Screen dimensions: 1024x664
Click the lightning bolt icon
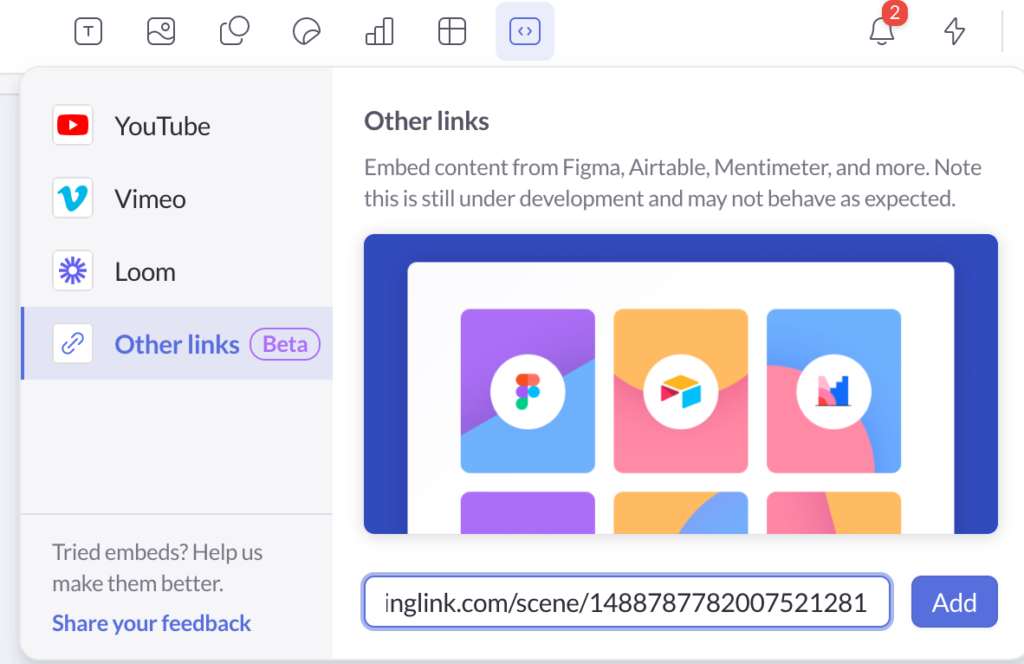pos(954,31)
